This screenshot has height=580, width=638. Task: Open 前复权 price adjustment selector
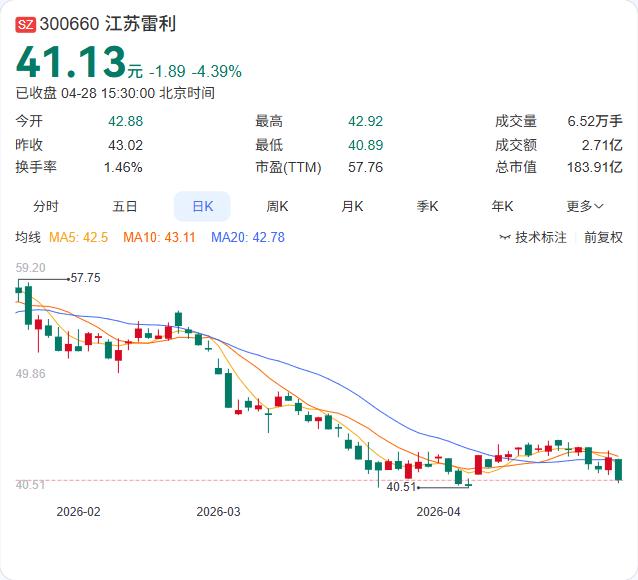(x=603, y=237)
